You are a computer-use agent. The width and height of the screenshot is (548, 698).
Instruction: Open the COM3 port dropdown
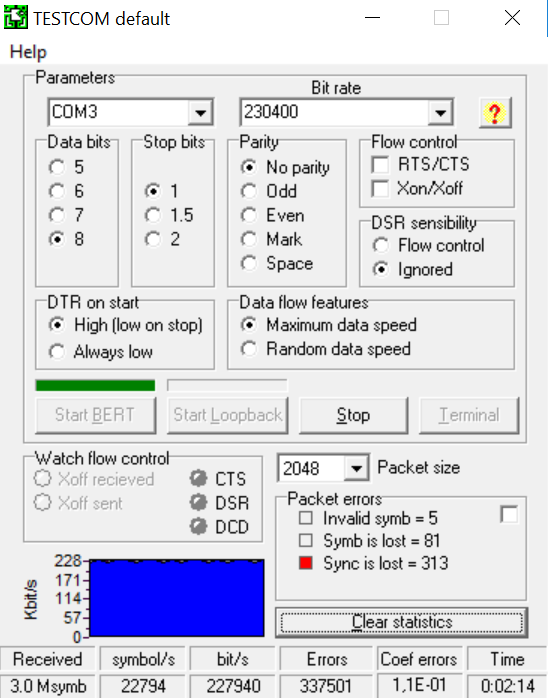point(200,112)
